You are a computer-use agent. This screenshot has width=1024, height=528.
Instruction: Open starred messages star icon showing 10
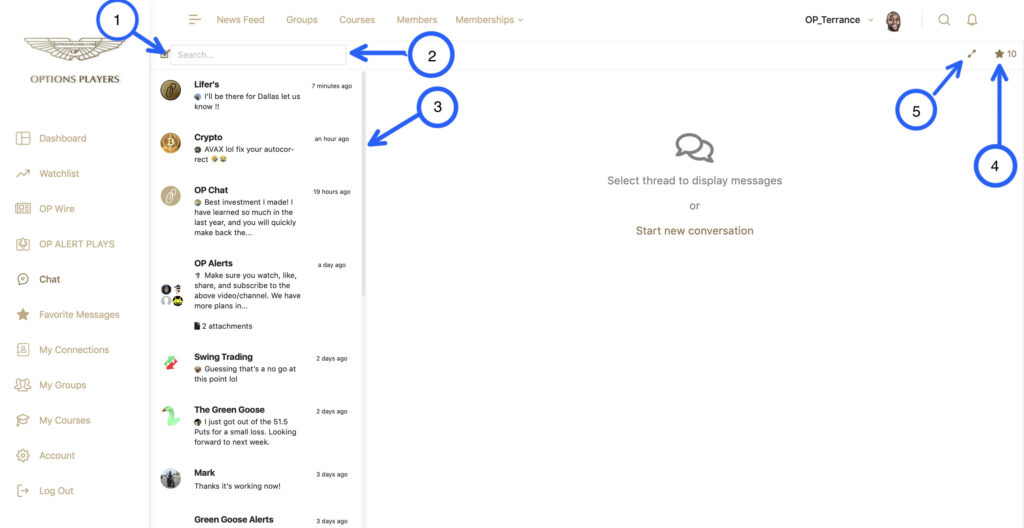click(x=1005, y=54)
